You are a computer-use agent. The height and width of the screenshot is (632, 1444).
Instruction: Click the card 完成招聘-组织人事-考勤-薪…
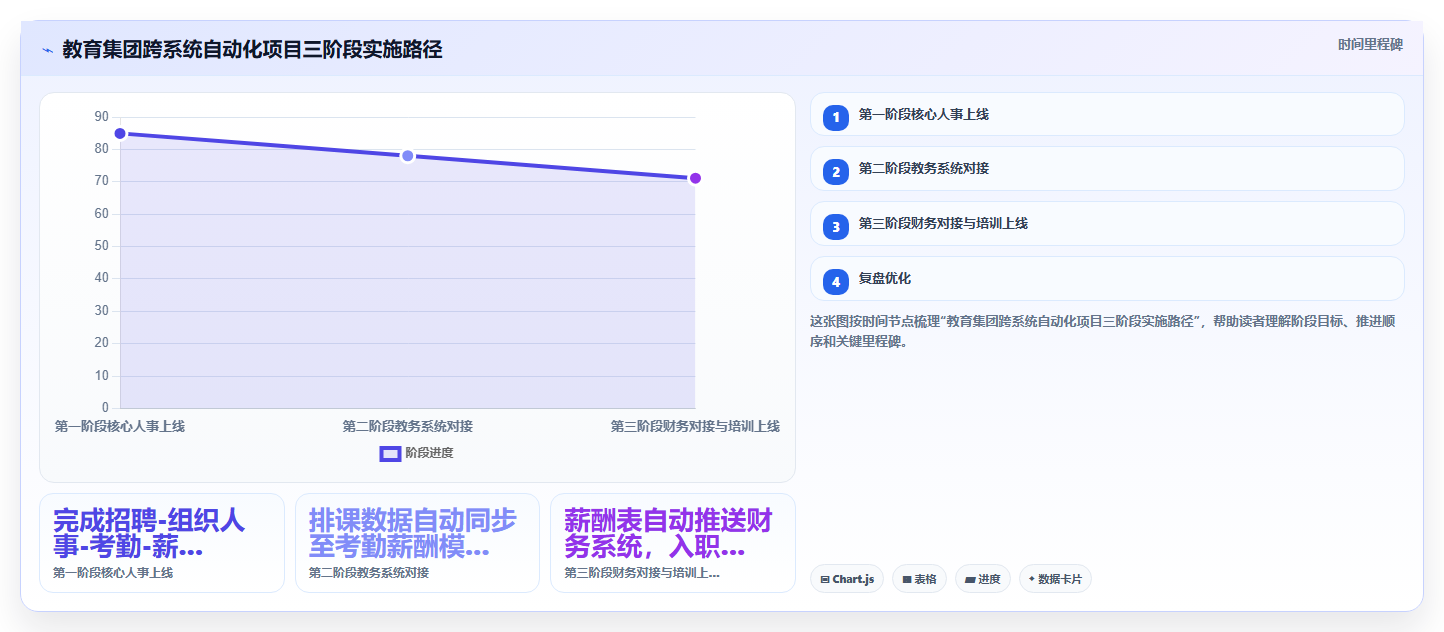point(162,543)
